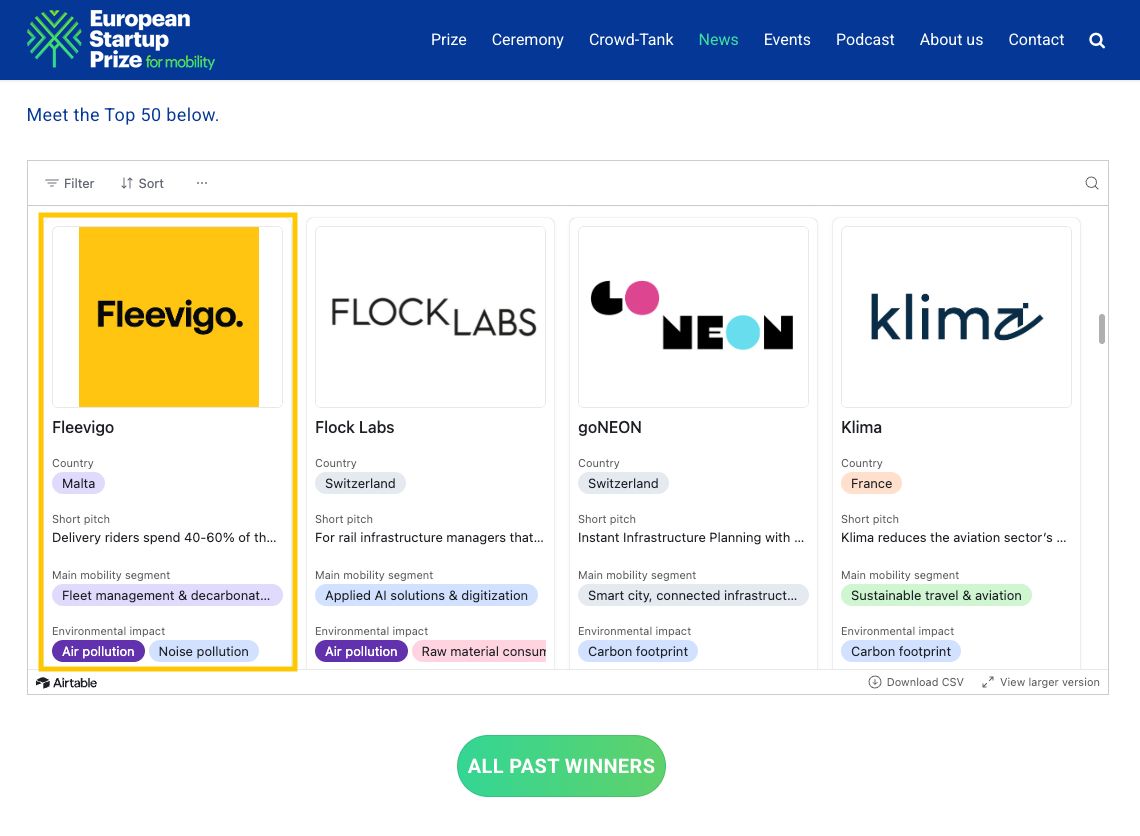Open the Crowd-Tank menu item
Image resolution: width=1140 pixels, height=836 pixels.
click(631, 40)
